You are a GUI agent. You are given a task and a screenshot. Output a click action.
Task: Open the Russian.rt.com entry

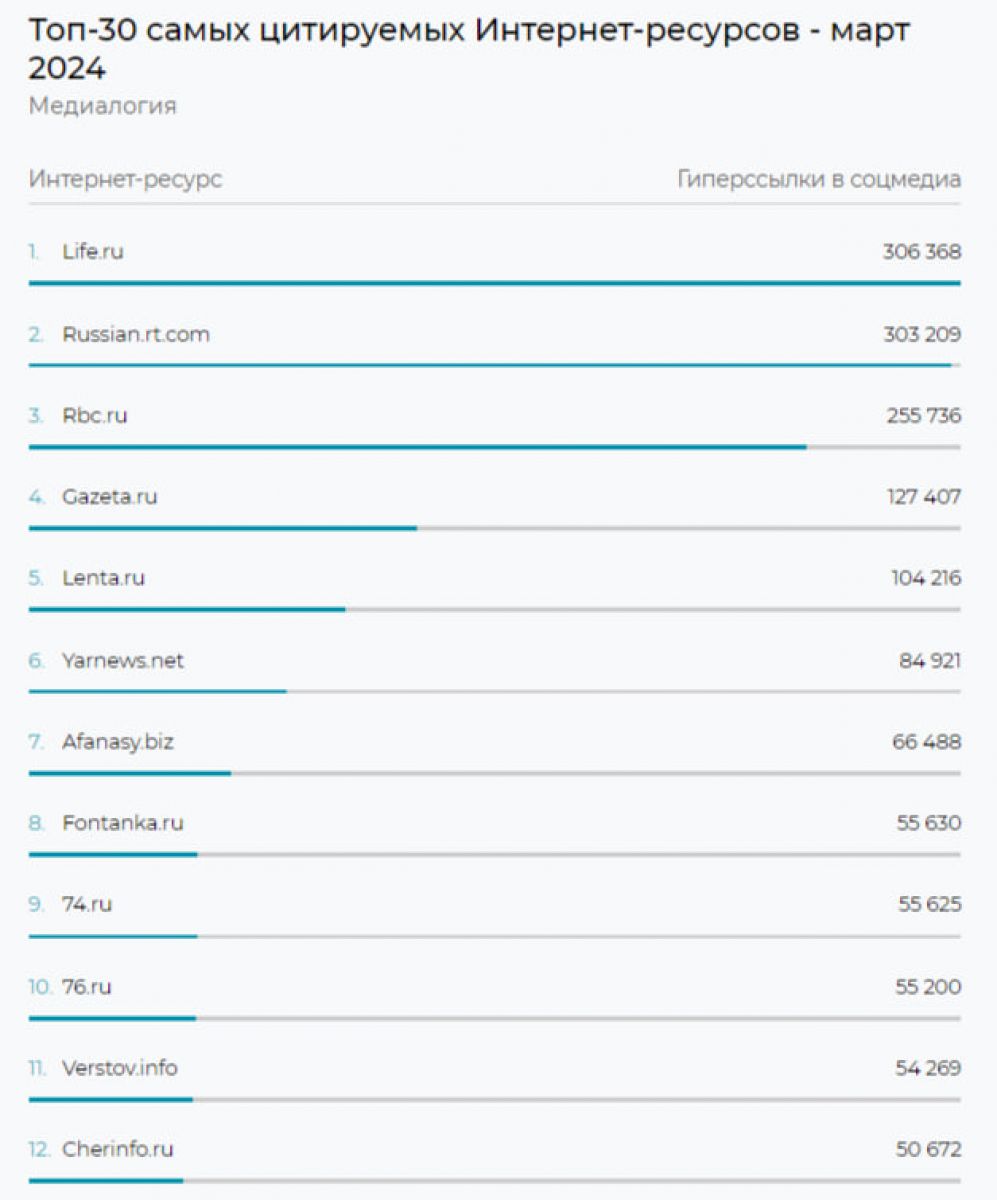(136, 334)
